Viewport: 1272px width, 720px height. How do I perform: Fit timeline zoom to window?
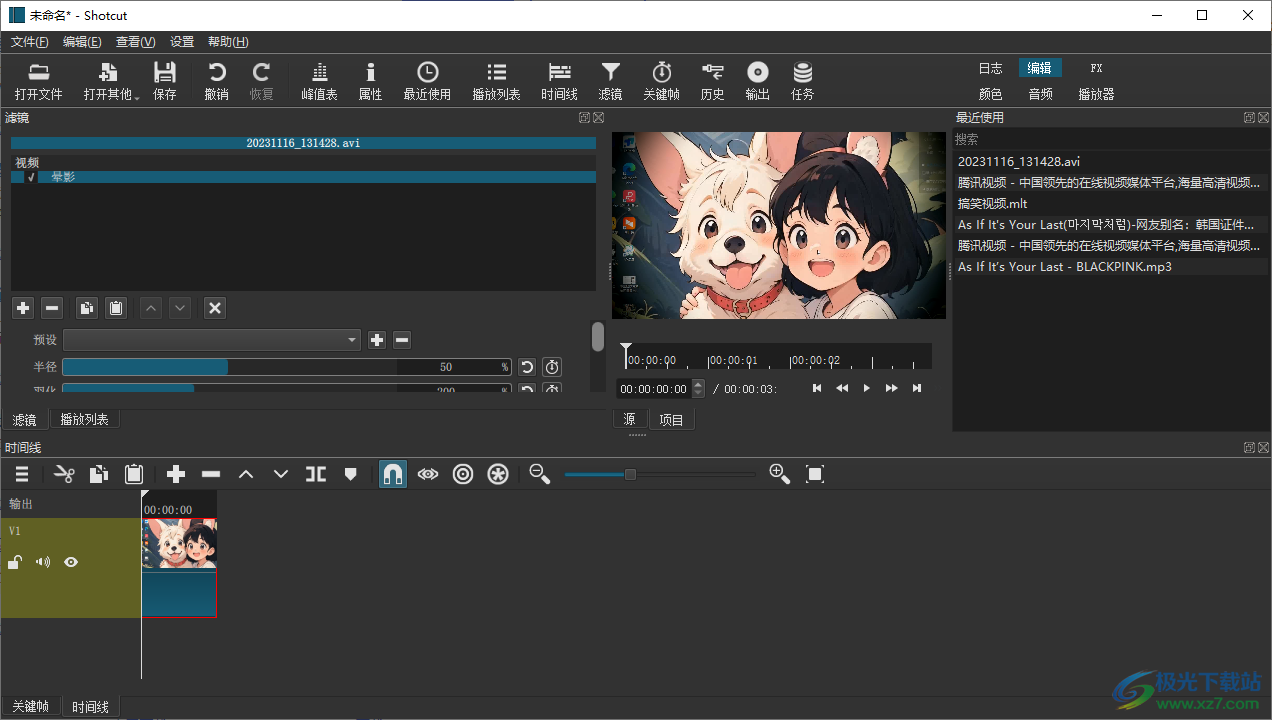click(x=815, y=474)
